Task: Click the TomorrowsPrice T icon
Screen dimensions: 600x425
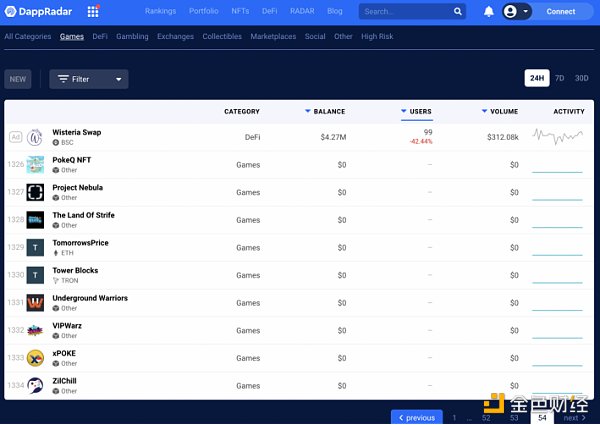Action: point(35,248)
